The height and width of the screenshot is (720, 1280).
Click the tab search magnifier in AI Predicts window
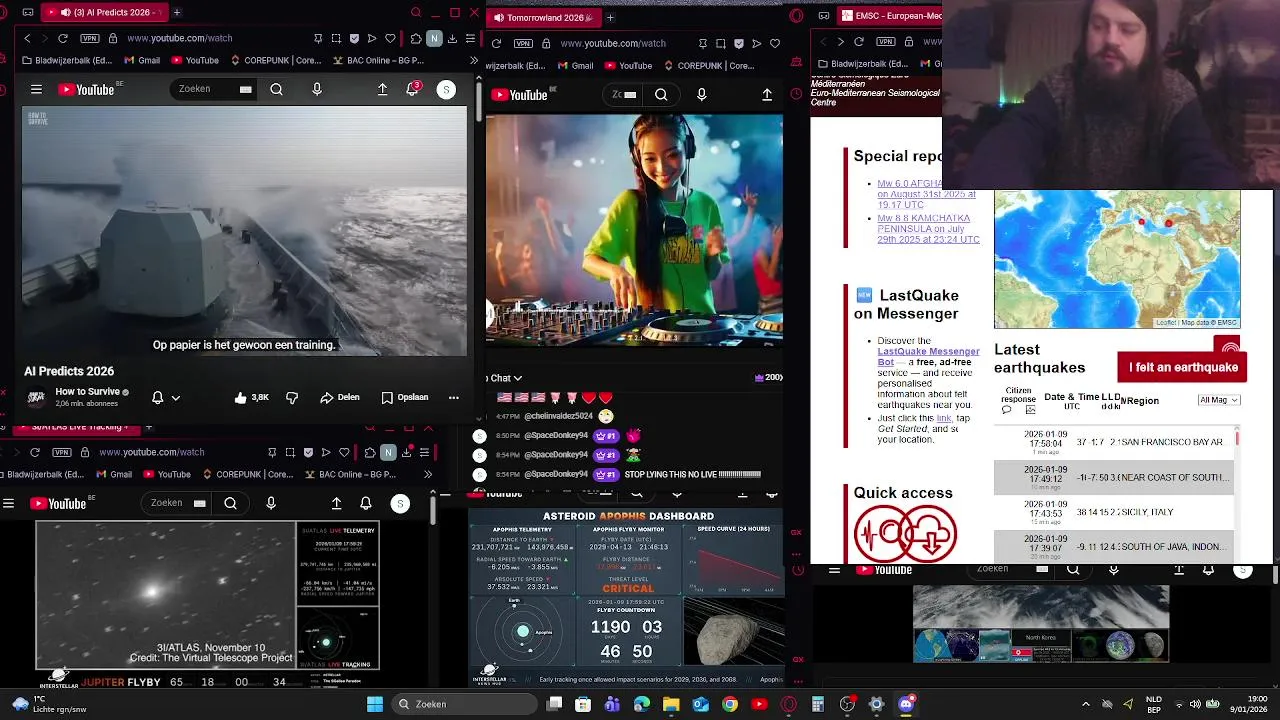pyautogui.click(x=416, y=12)
